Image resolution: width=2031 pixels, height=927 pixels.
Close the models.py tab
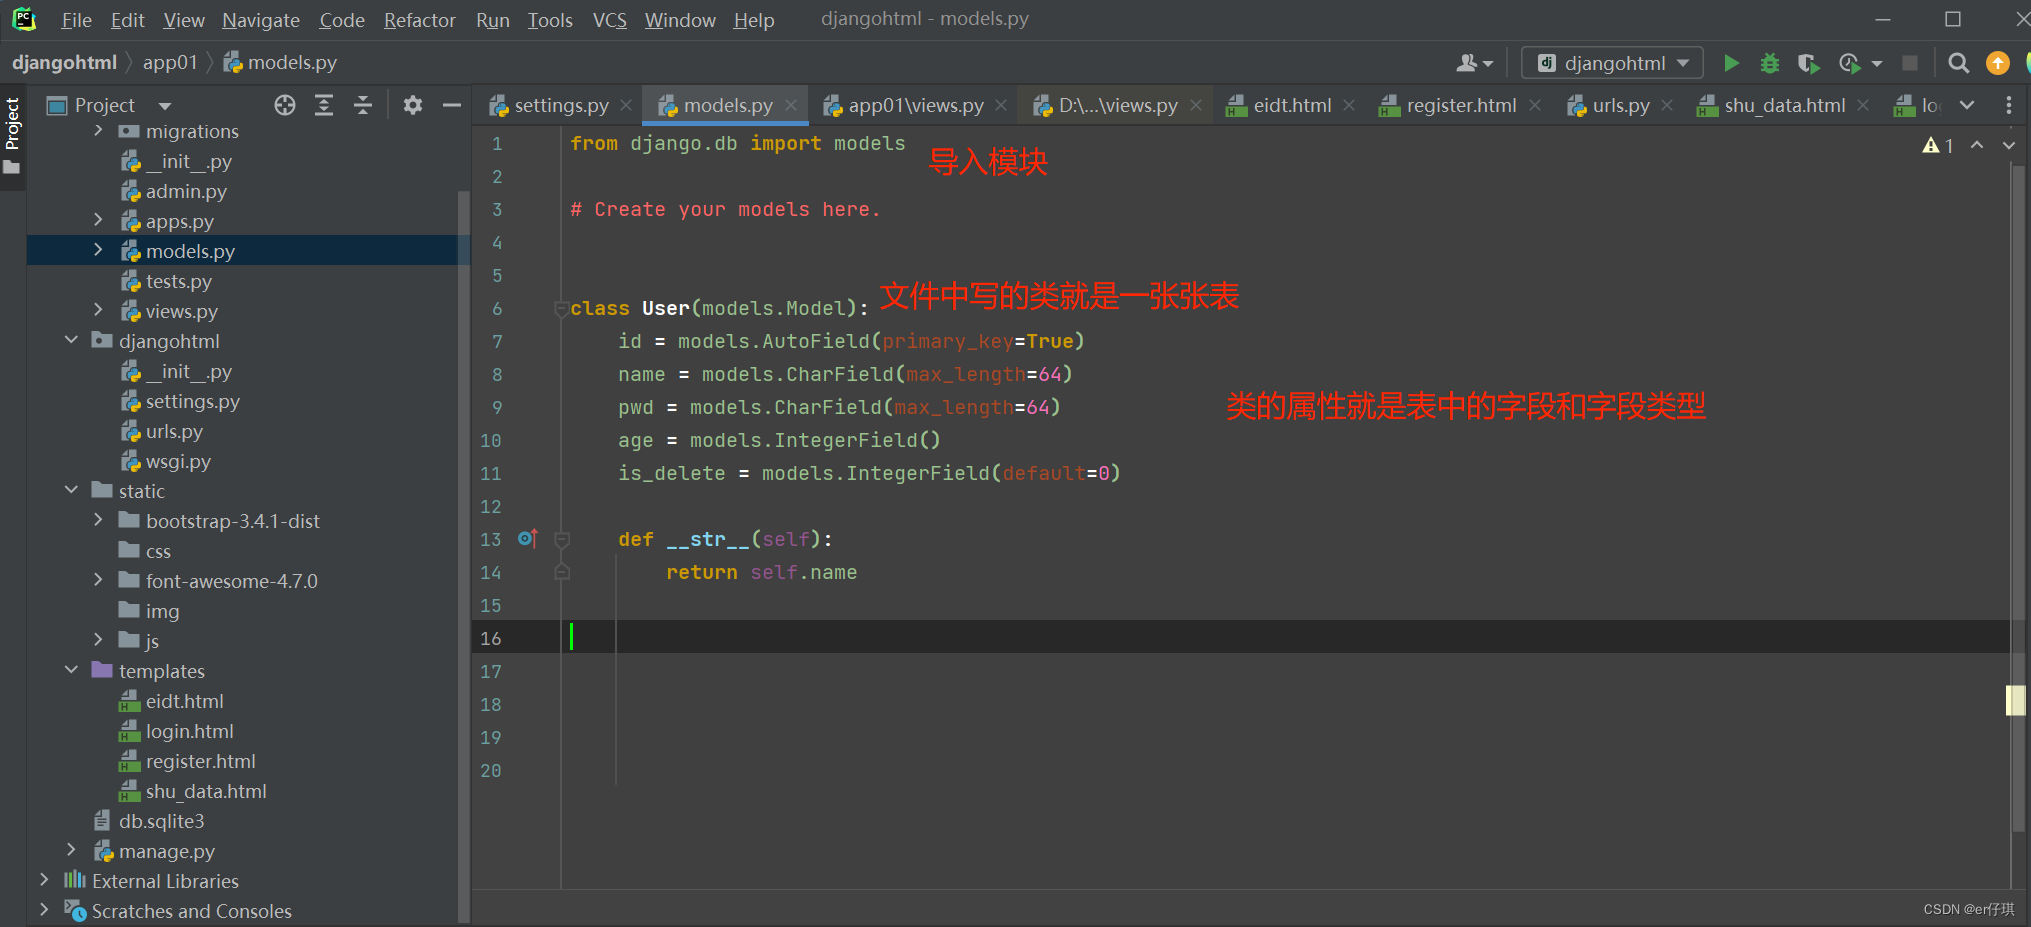click(791, 105)
